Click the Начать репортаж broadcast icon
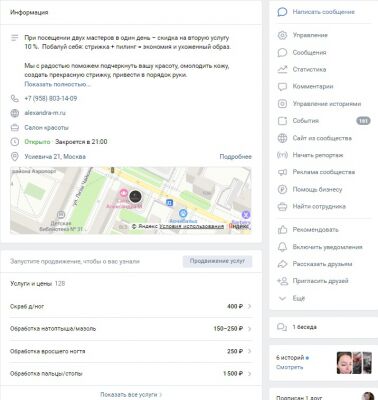The width and height of the screenshot is (378, 400). pos(282,155)
